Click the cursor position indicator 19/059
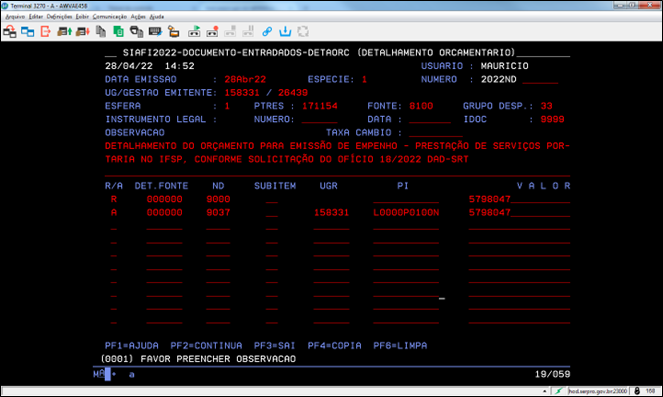The width and height of the screenshot is (663, 397). click(552, 374)
